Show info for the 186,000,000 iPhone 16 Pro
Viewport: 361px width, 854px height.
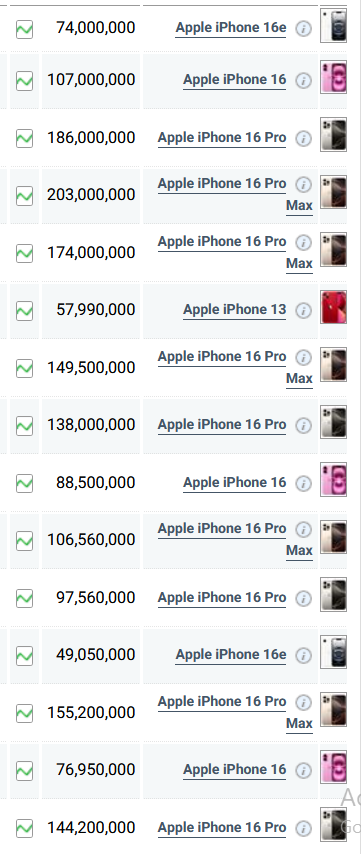pos(304,138)
